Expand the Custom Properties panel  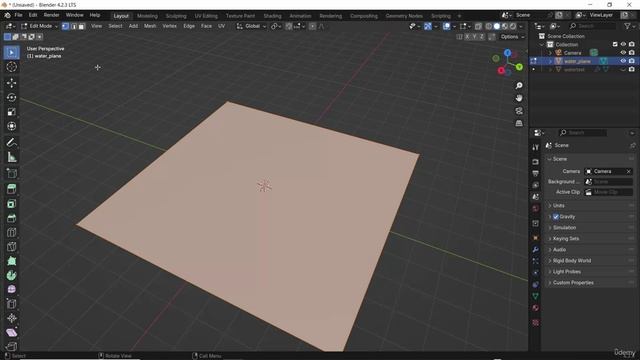pyautogui.click(x=590, y=283)
